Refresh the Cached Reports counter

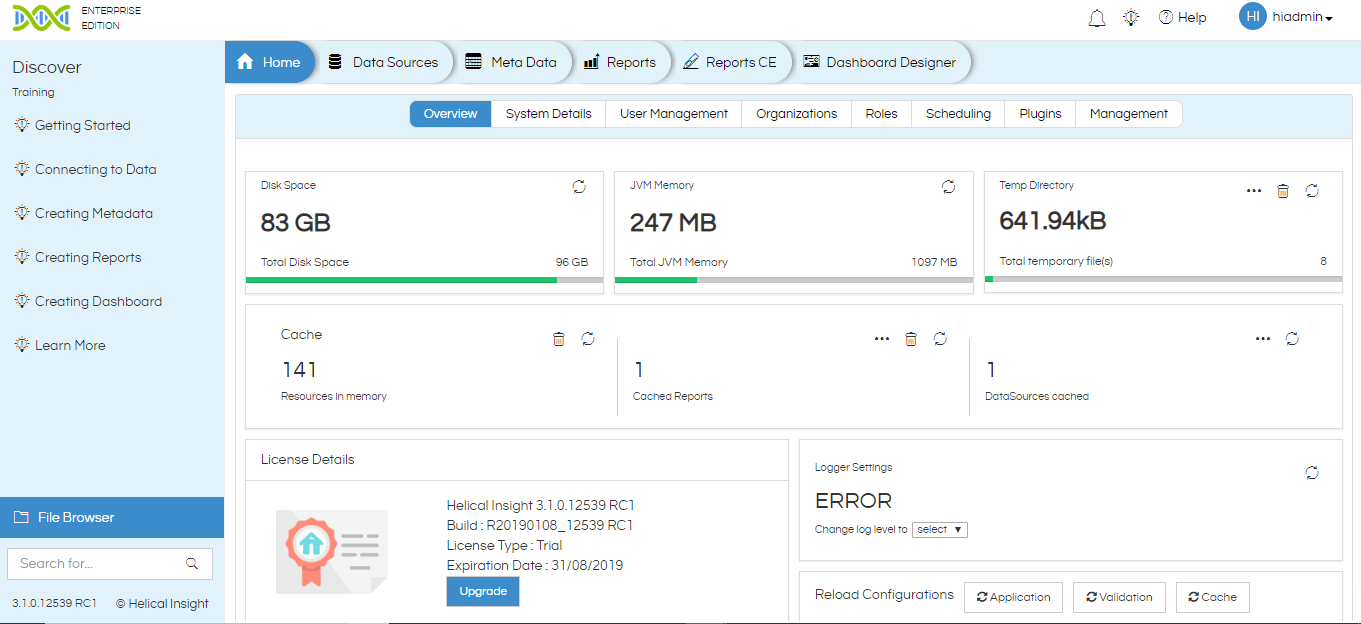[940, 339]
